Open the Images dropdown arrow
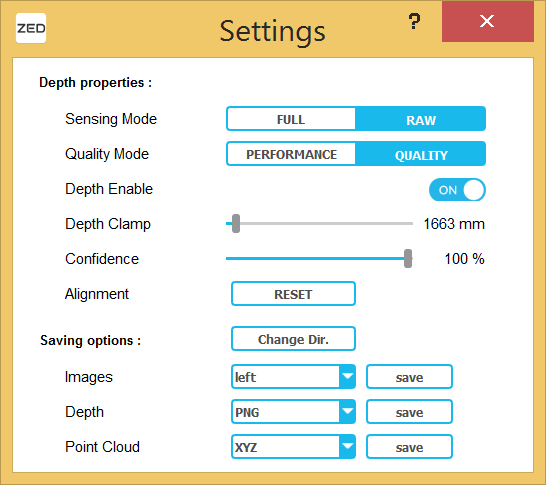Viewport: 546px width, 485px height. point(347,376)
